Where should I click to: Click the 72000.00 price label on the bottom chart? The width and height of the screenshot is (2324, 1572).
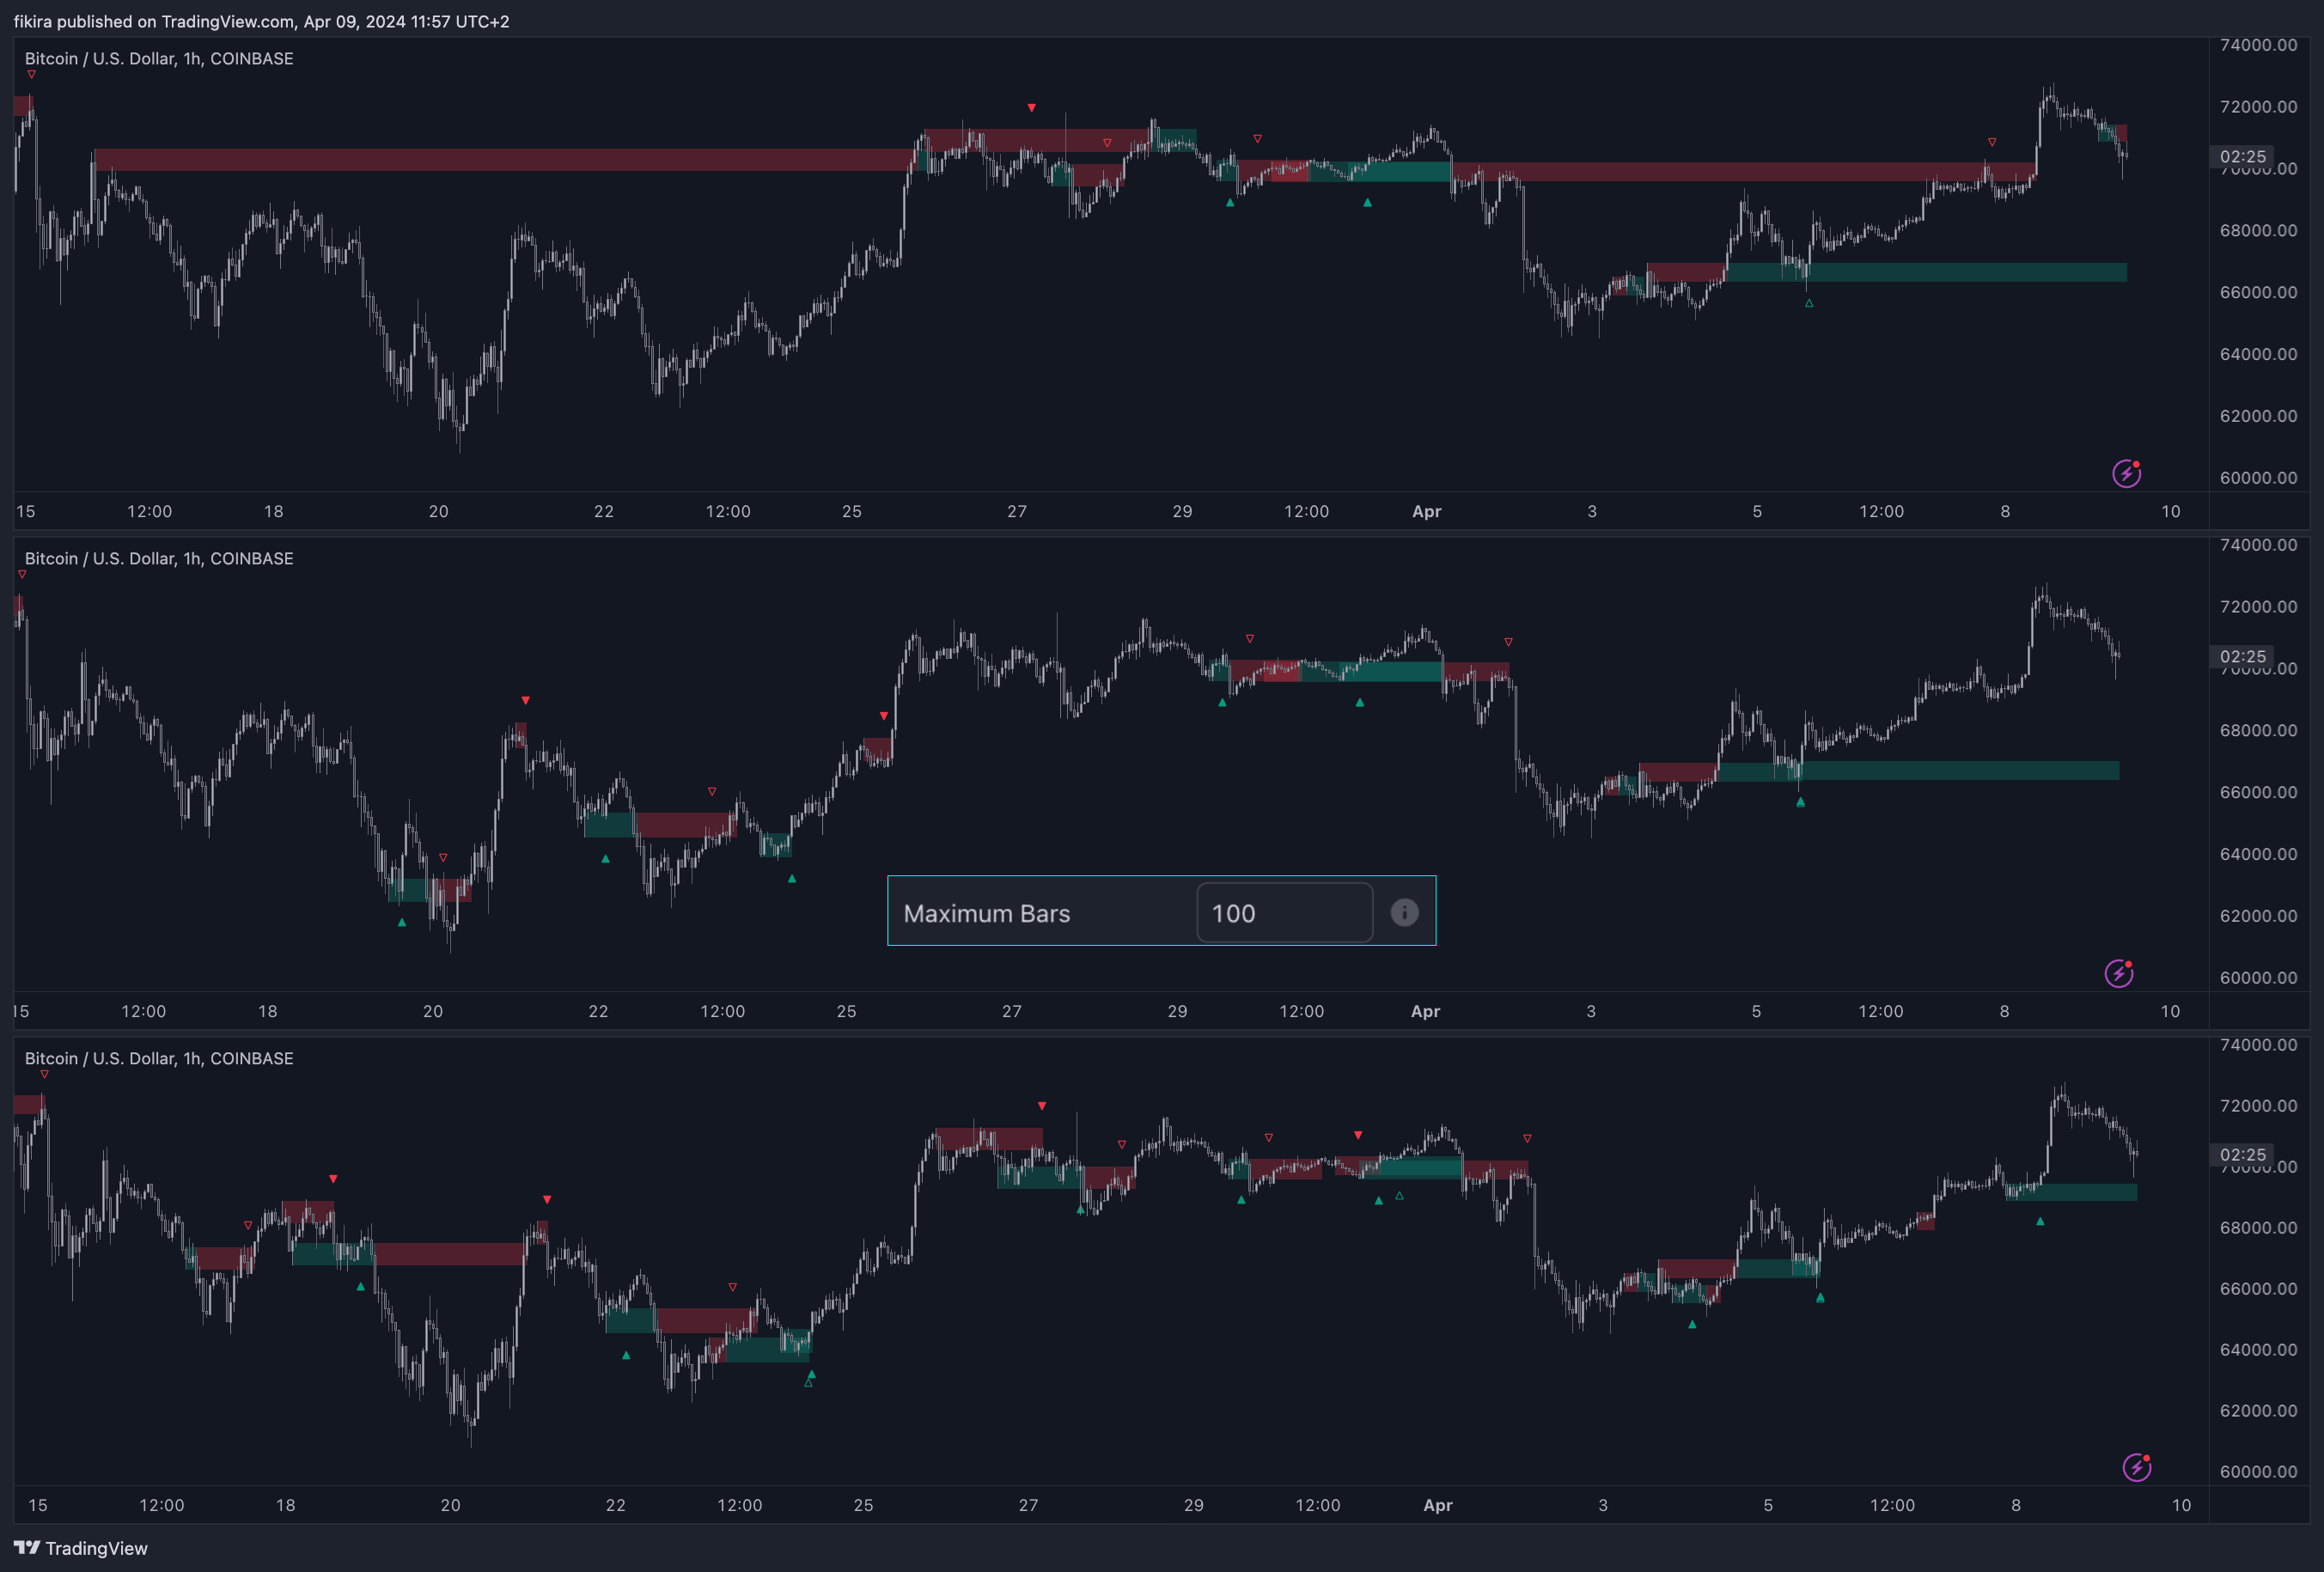[2258, 1105]
